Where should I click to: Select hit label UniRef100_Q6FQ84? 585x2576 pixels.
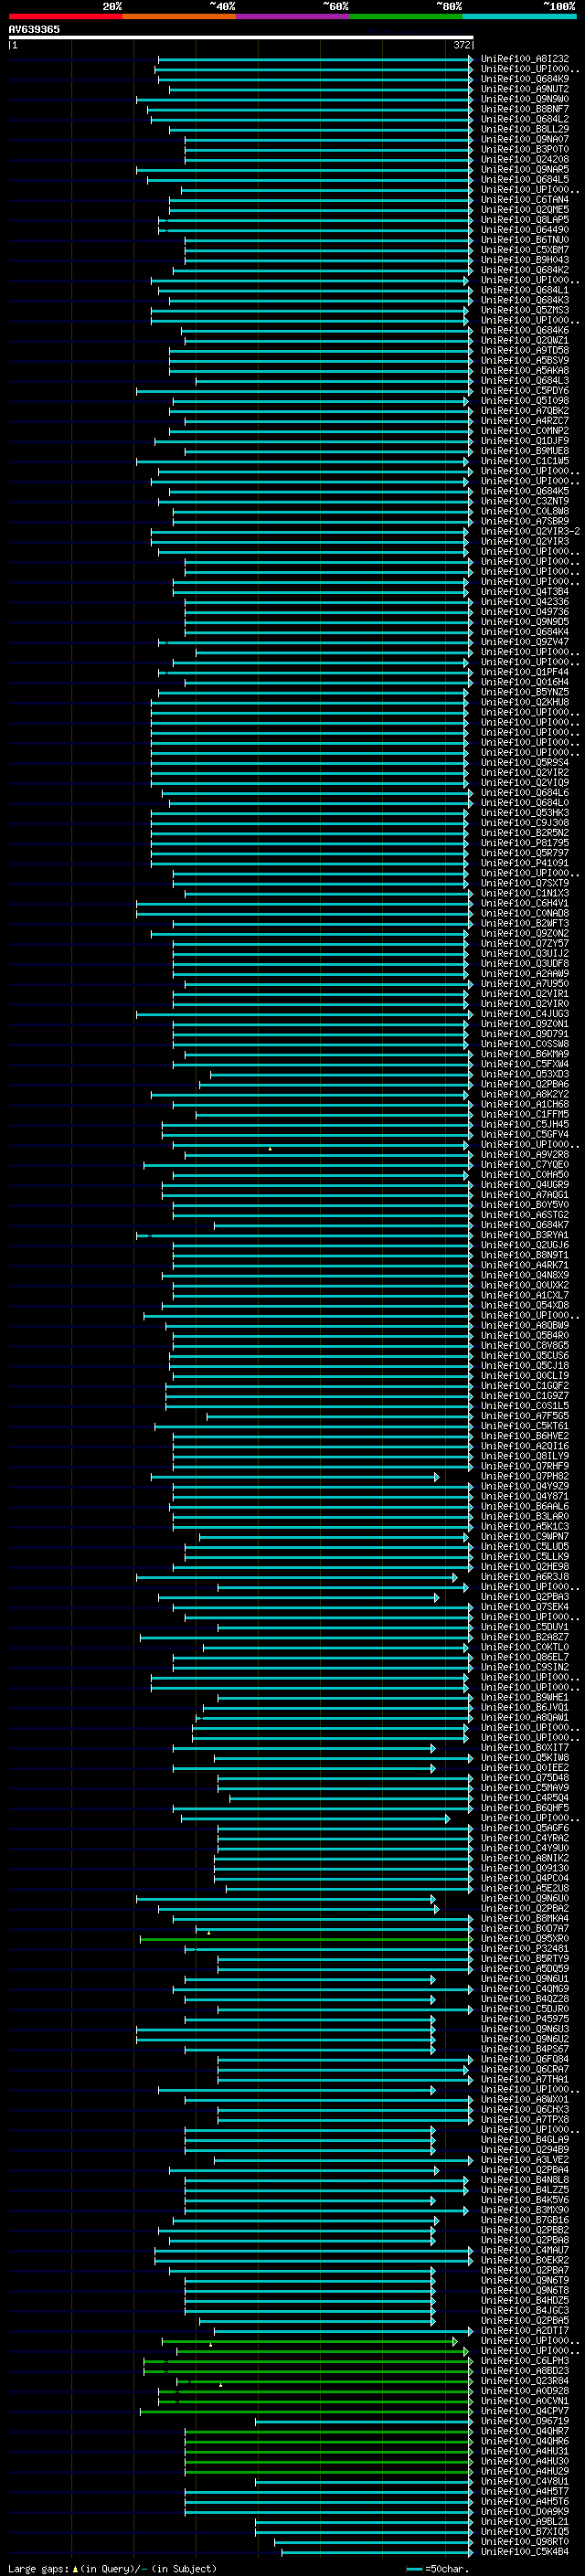pos(525,2059)
